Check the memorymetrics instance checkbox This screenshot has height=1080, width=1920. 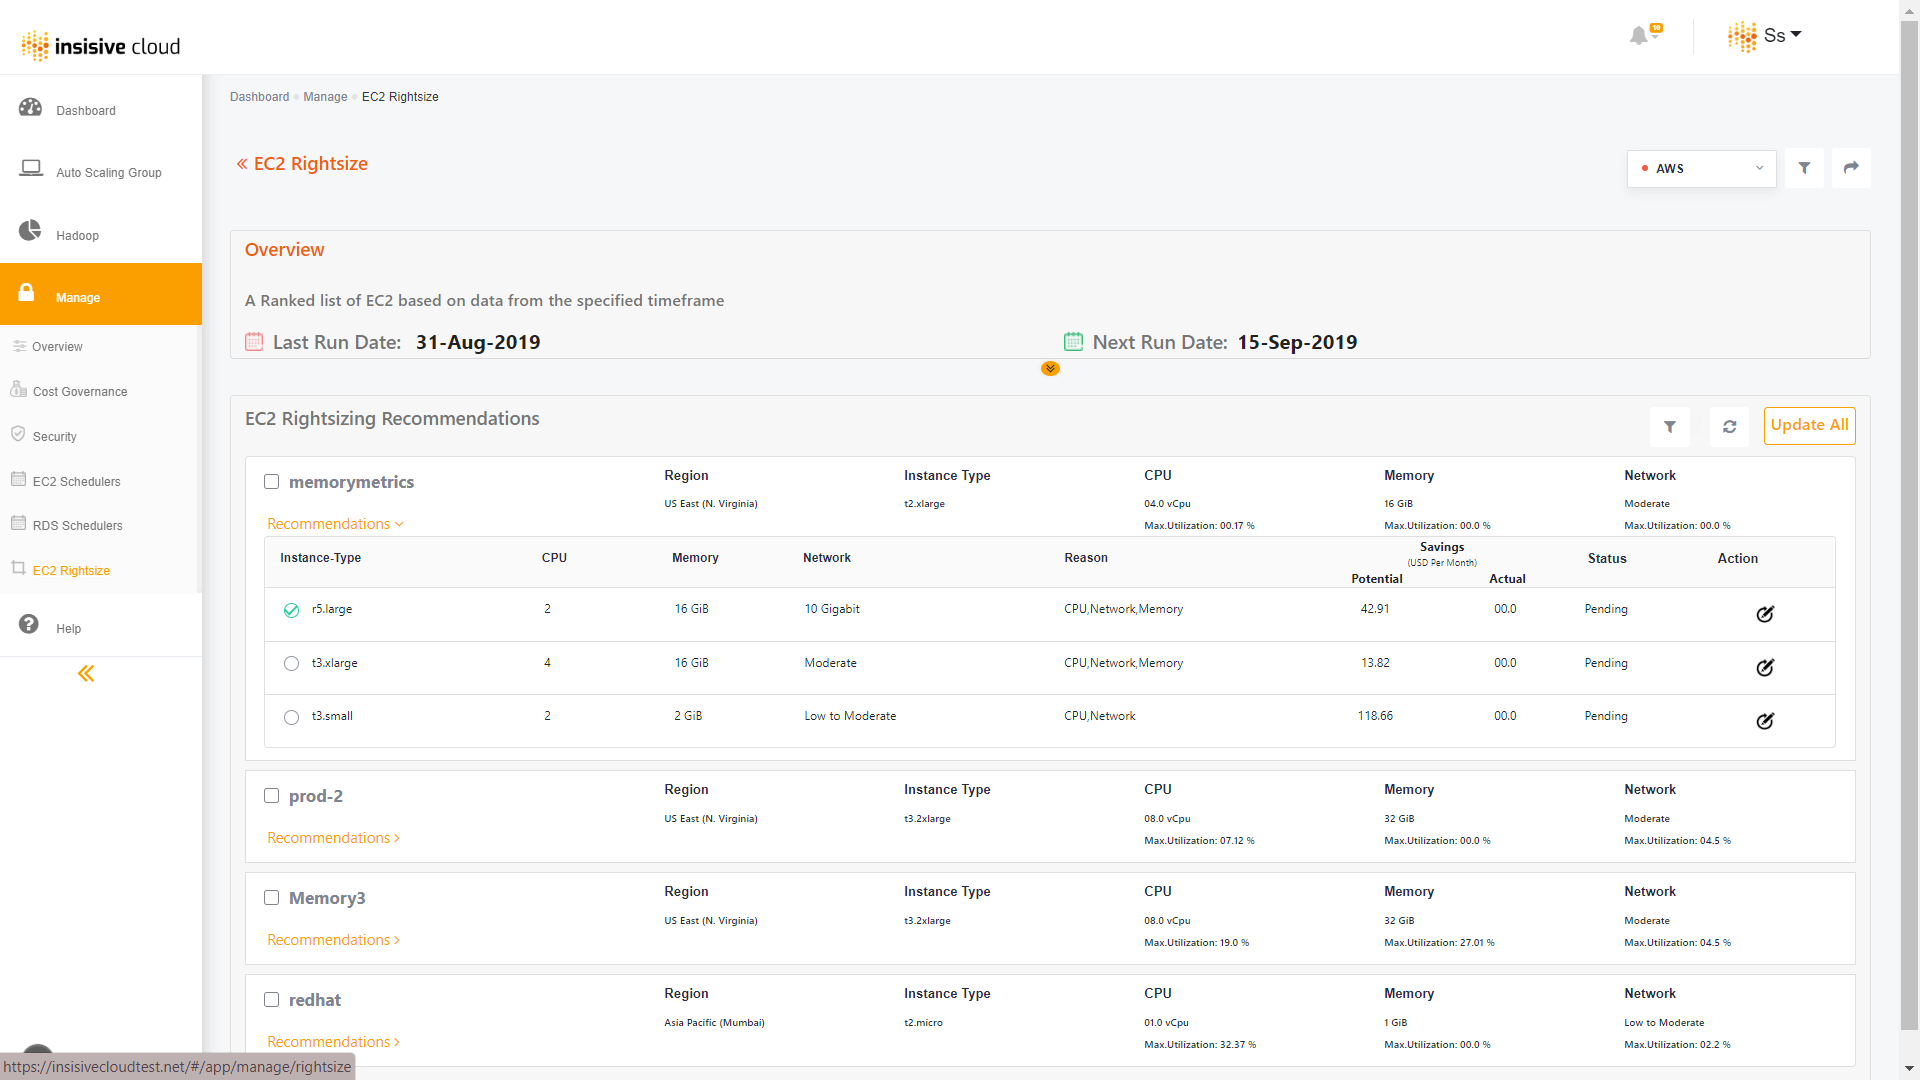tap(271, 482)
